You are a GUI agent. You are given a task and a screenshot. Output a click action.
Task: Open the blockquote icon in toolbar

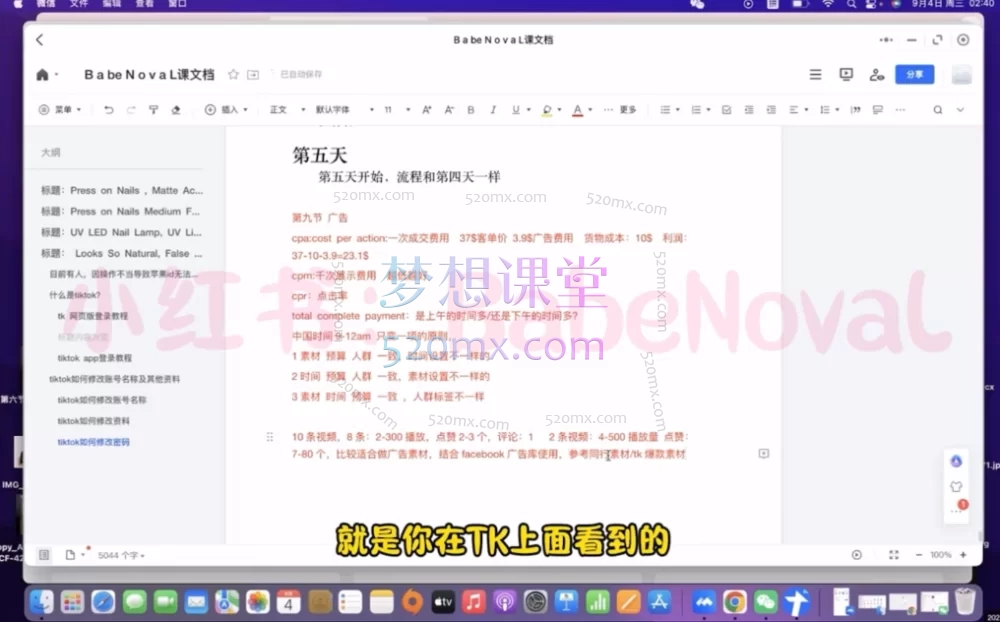coord(857,110)
